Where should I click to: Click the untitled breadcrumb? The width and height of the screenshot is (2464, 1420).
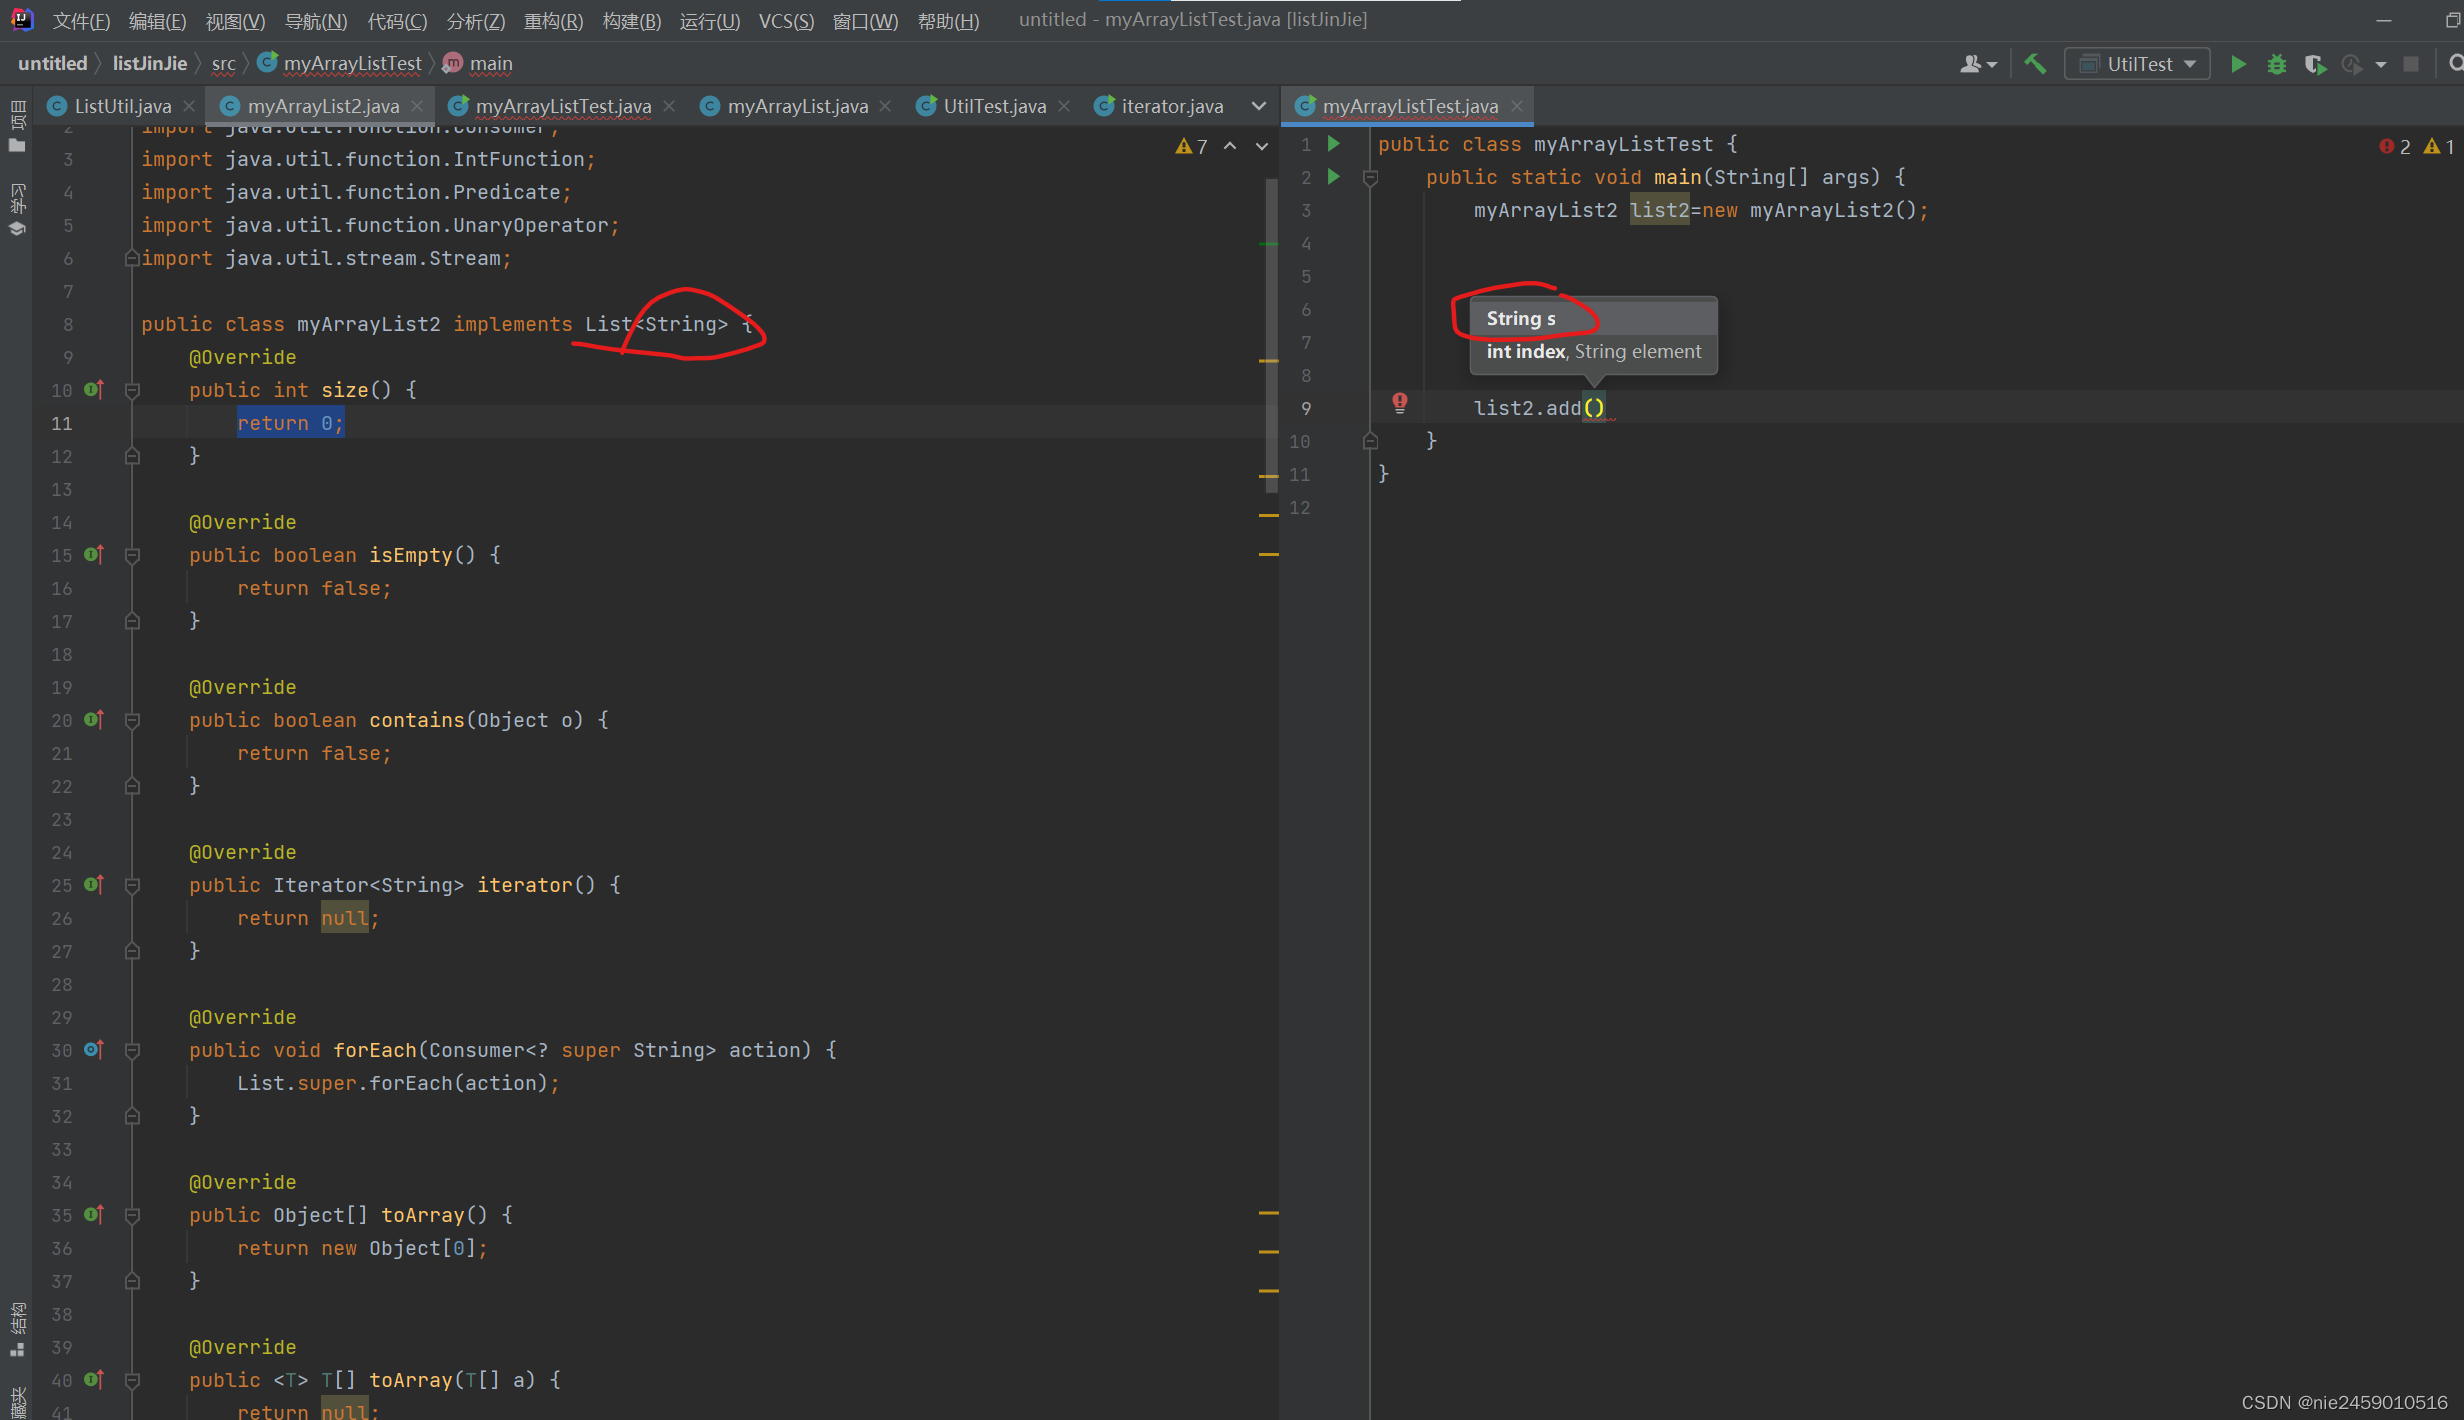(53, 63)
